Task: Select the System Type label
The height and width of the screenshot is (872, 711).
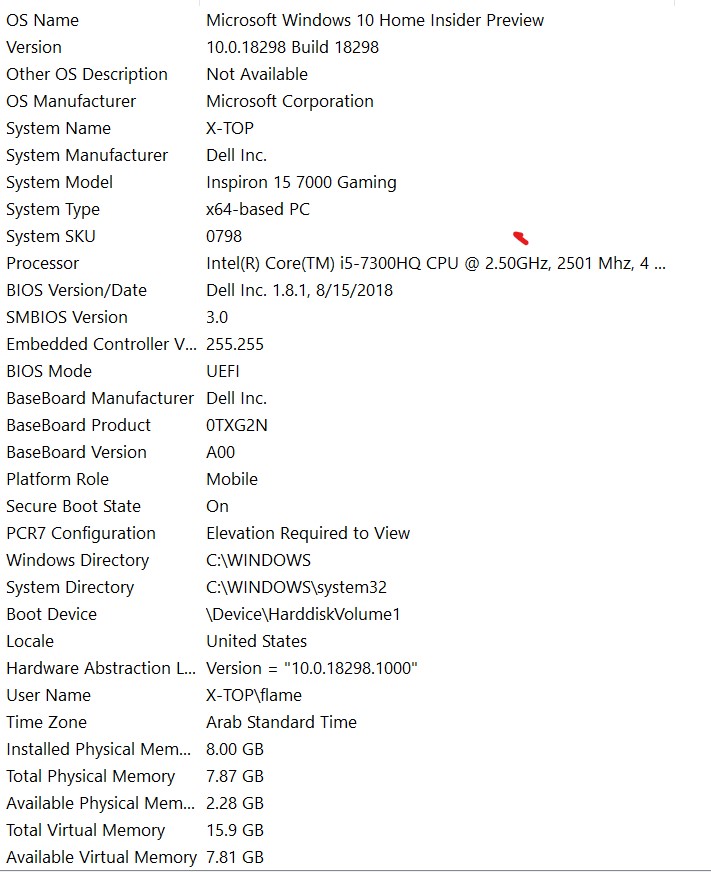Action: click(x=53, y=210)
